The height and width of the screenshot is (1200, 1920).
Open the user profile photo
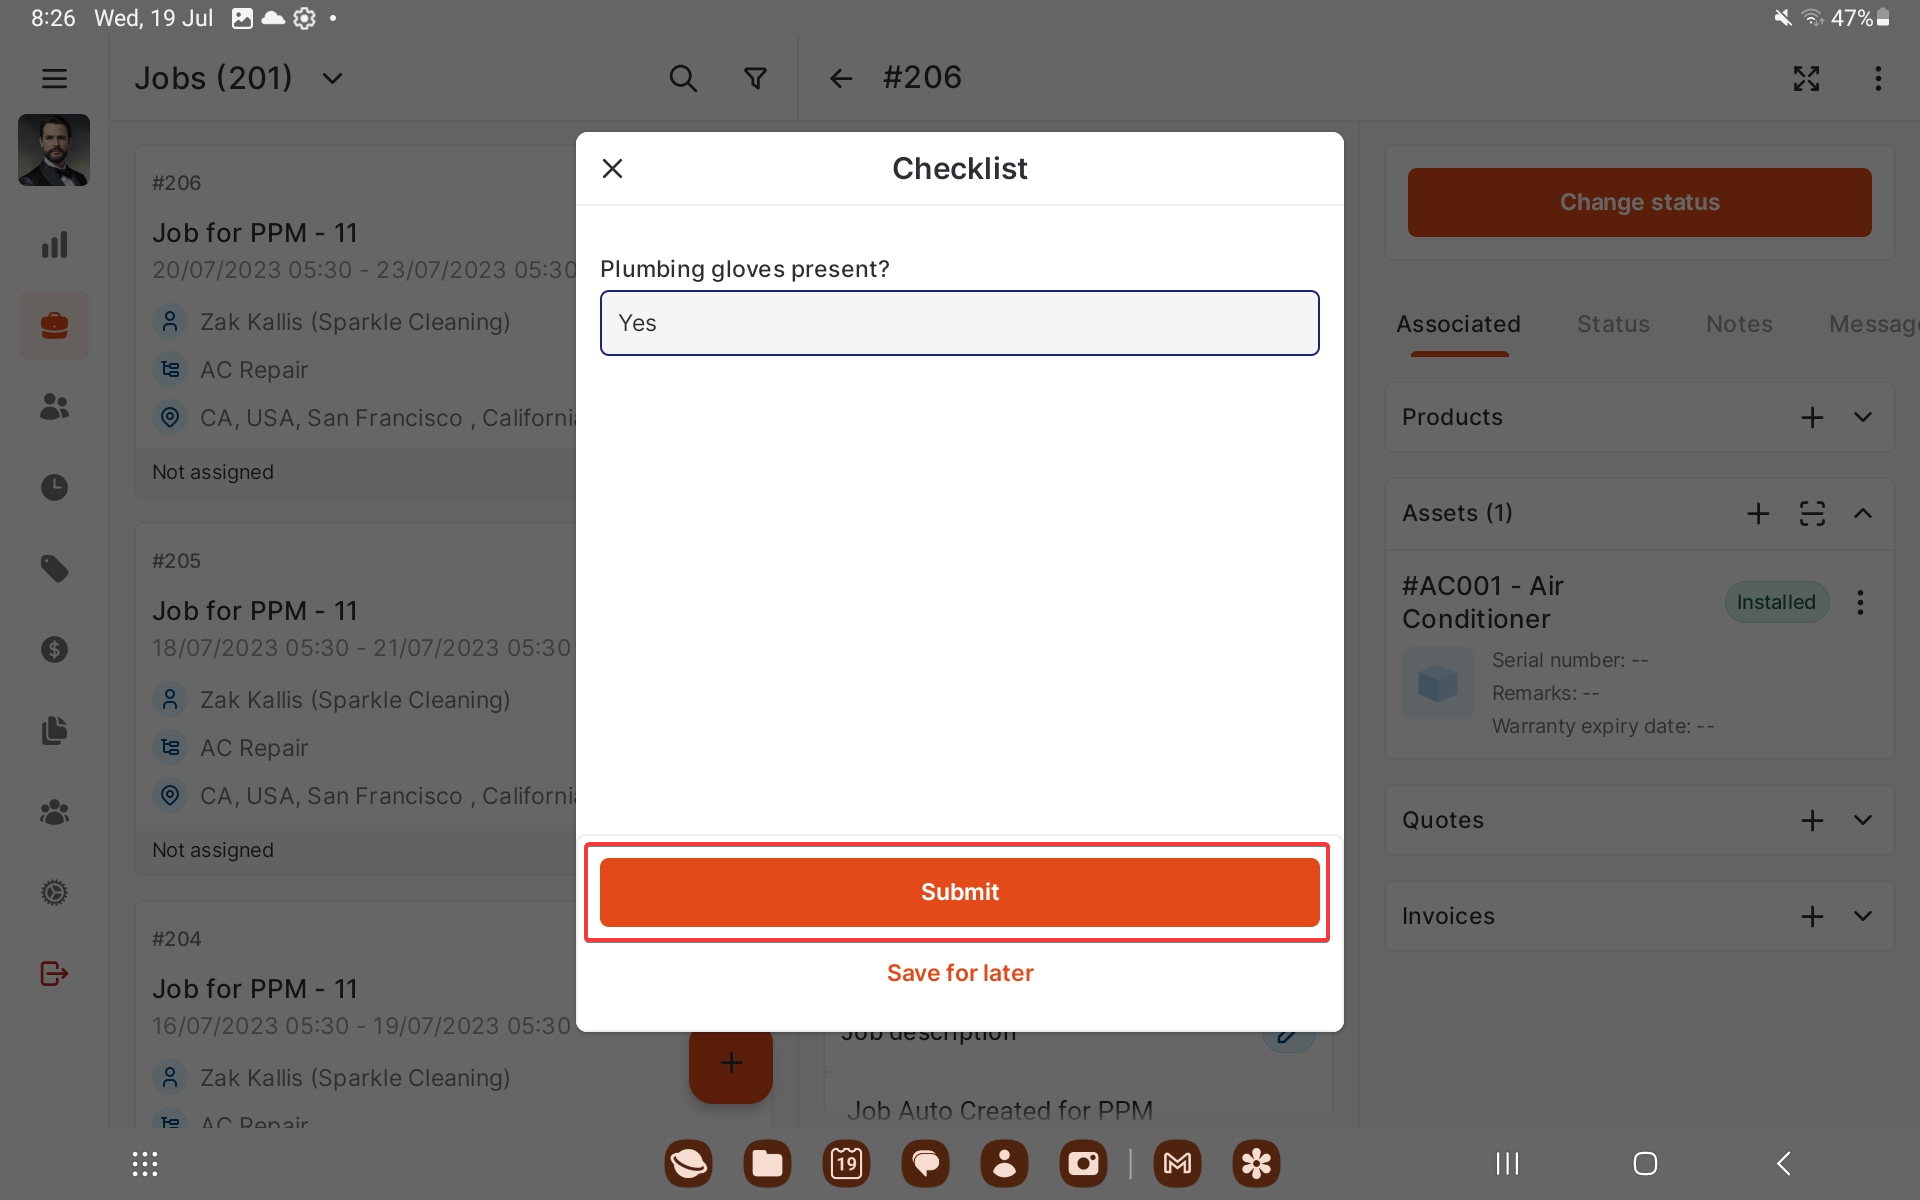coord(54,150)
